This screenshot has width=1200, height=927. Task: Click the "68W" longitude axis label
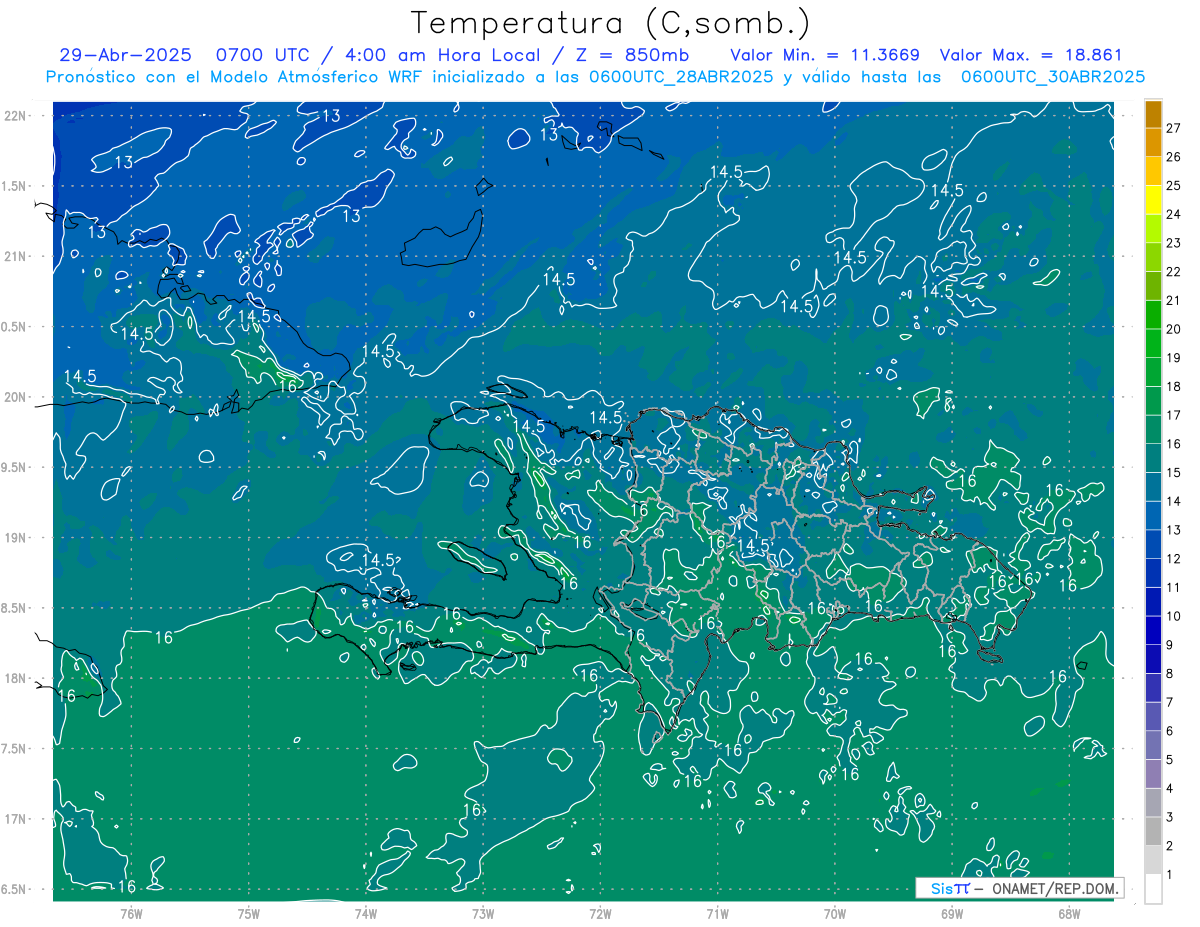[x=1069, y=913]
